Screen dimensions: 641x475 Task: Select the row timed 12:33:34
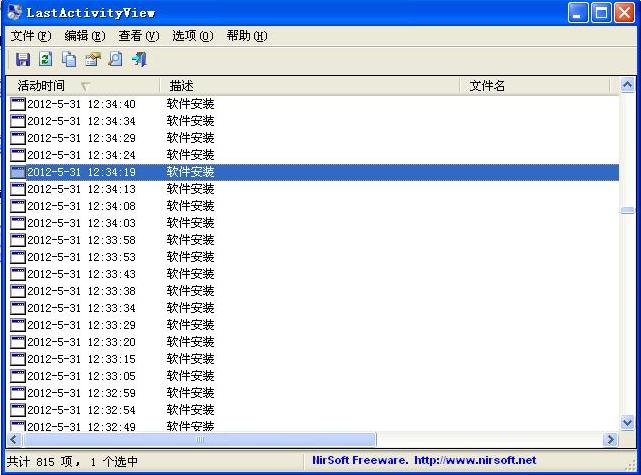[314, 308]
